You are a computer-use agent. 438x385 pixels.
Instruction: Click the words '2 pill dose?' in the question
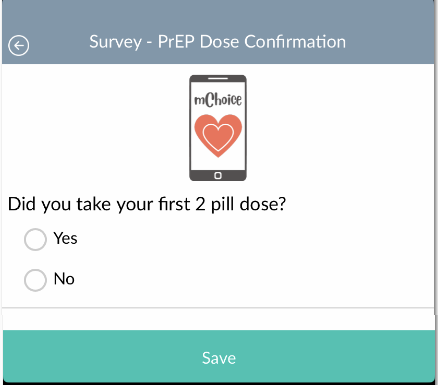point(241,204)
